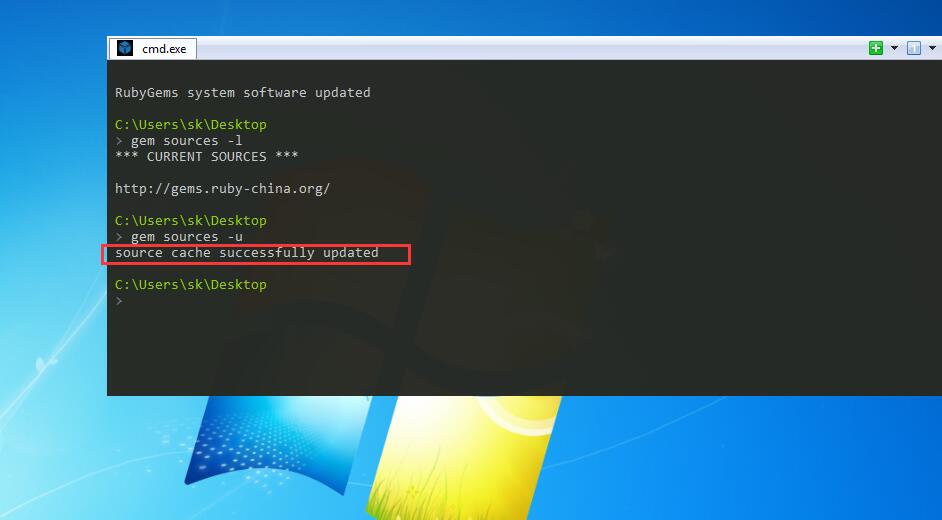
Task: Click the "gem sources -u" command line
Action: point(186,237)
